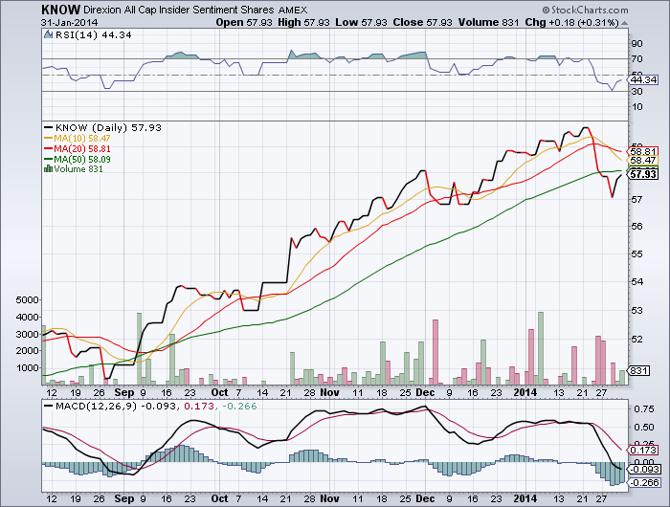
Task: Click the -0.266 value in the MACD legend
Action: tap(239, 406)
